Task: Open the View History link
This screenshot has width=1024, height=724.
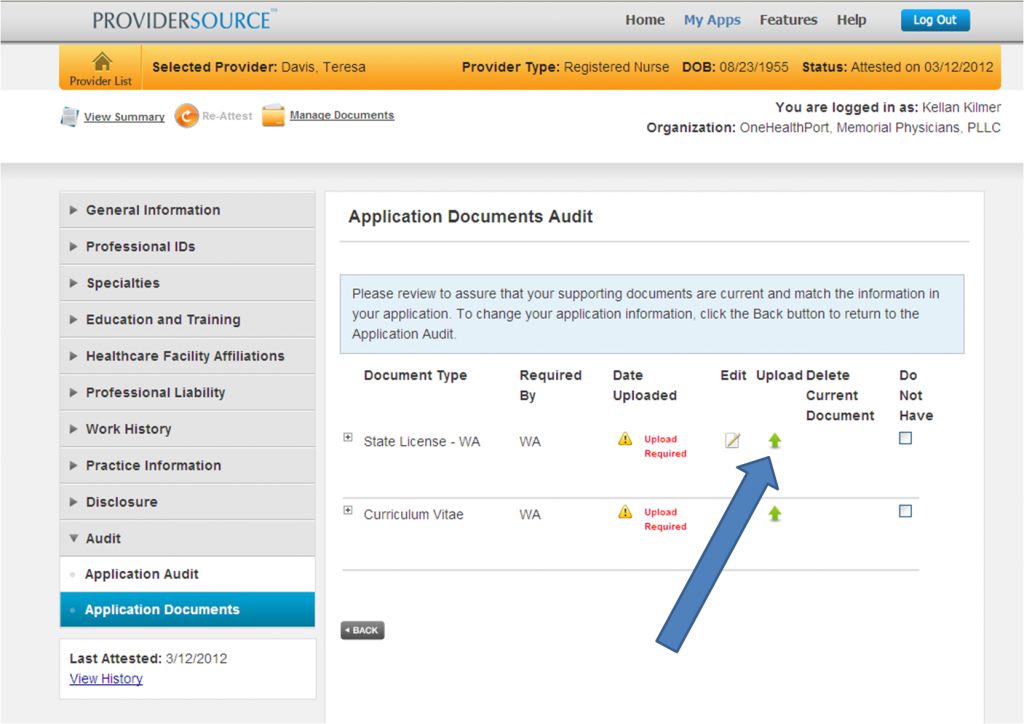Action: (106, 679)
